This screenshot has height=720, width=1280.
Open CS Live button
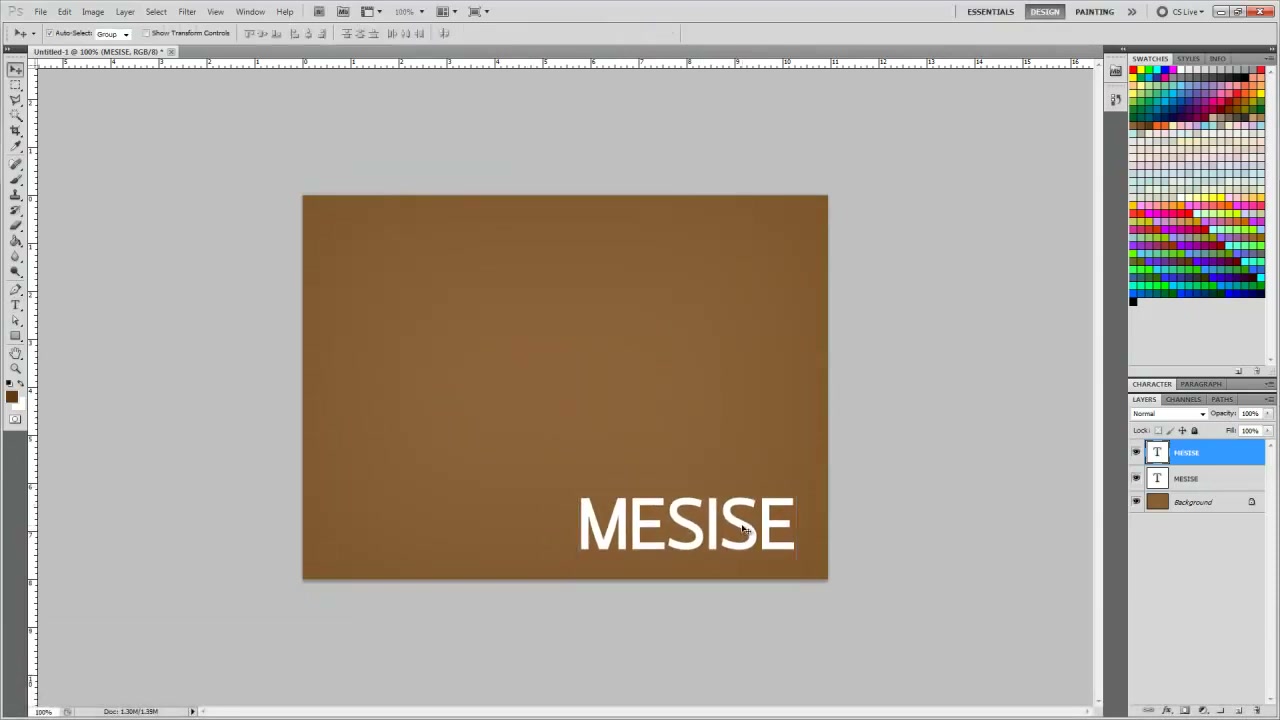pyautogui.click(x=1180, y=12)
